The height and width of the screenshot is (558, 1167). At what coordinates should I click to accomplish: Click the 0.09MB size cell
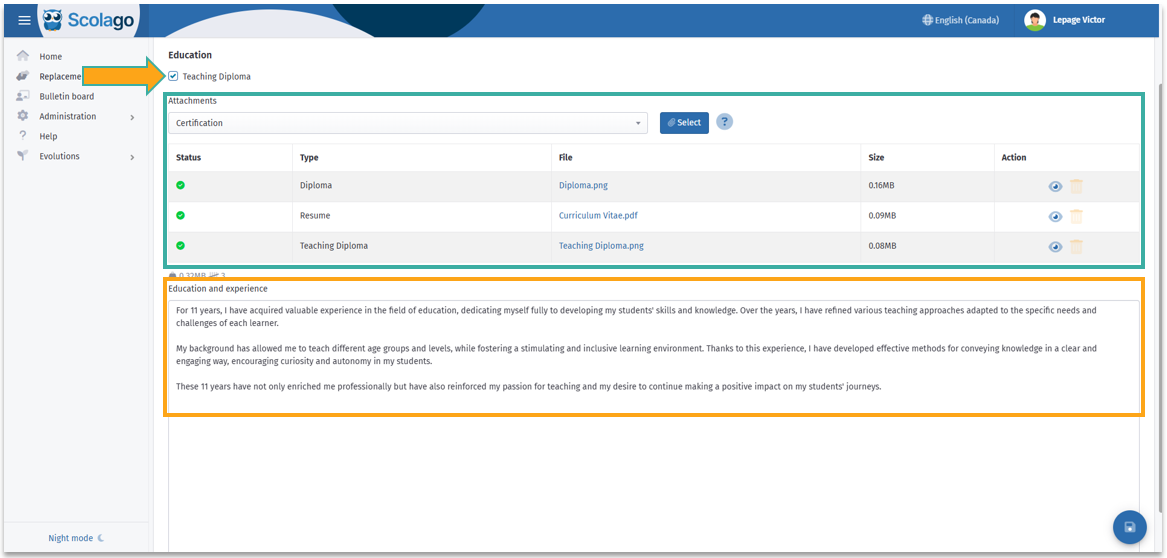882,216
